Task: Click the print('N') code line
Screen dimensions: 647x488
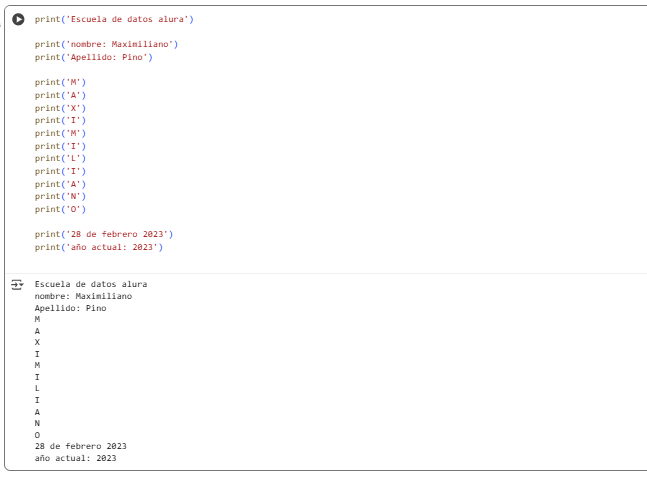Action: 60,196
